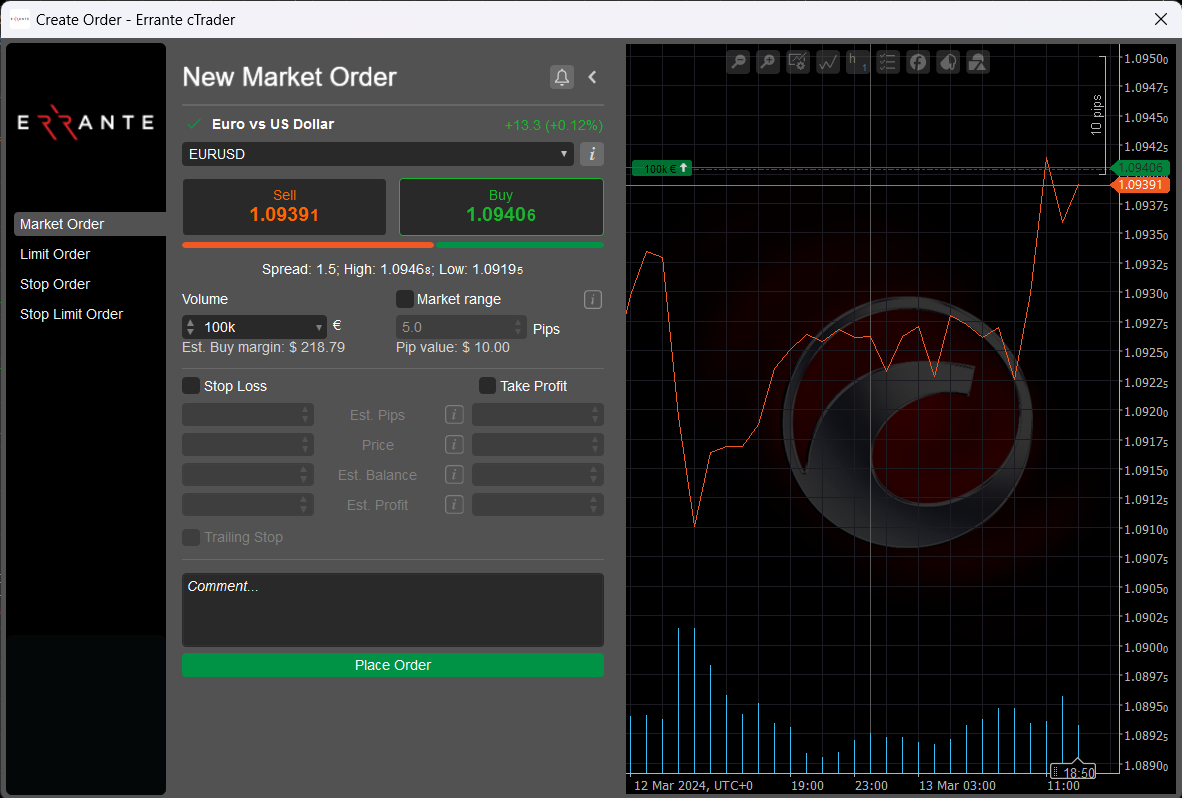Open the checklist viewing options icon
This screenshot has width=1182, height=798.
click(x=888, y=62)
